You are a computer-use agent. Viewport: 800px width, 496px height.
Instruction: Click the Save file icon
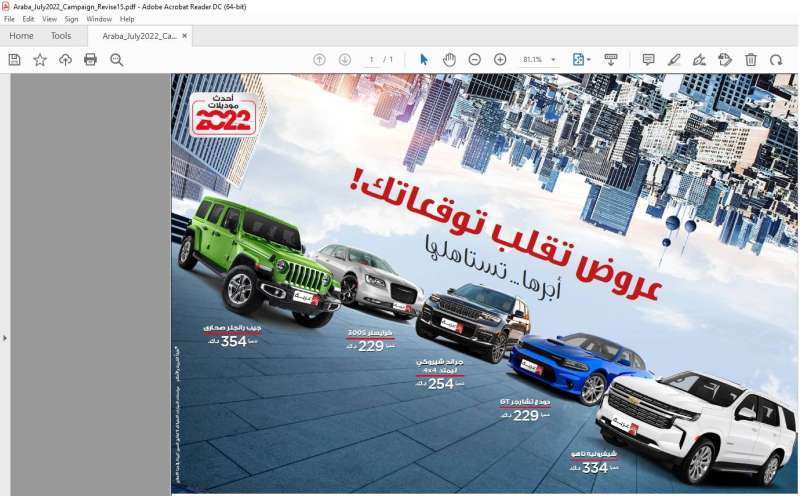[14, 60]
